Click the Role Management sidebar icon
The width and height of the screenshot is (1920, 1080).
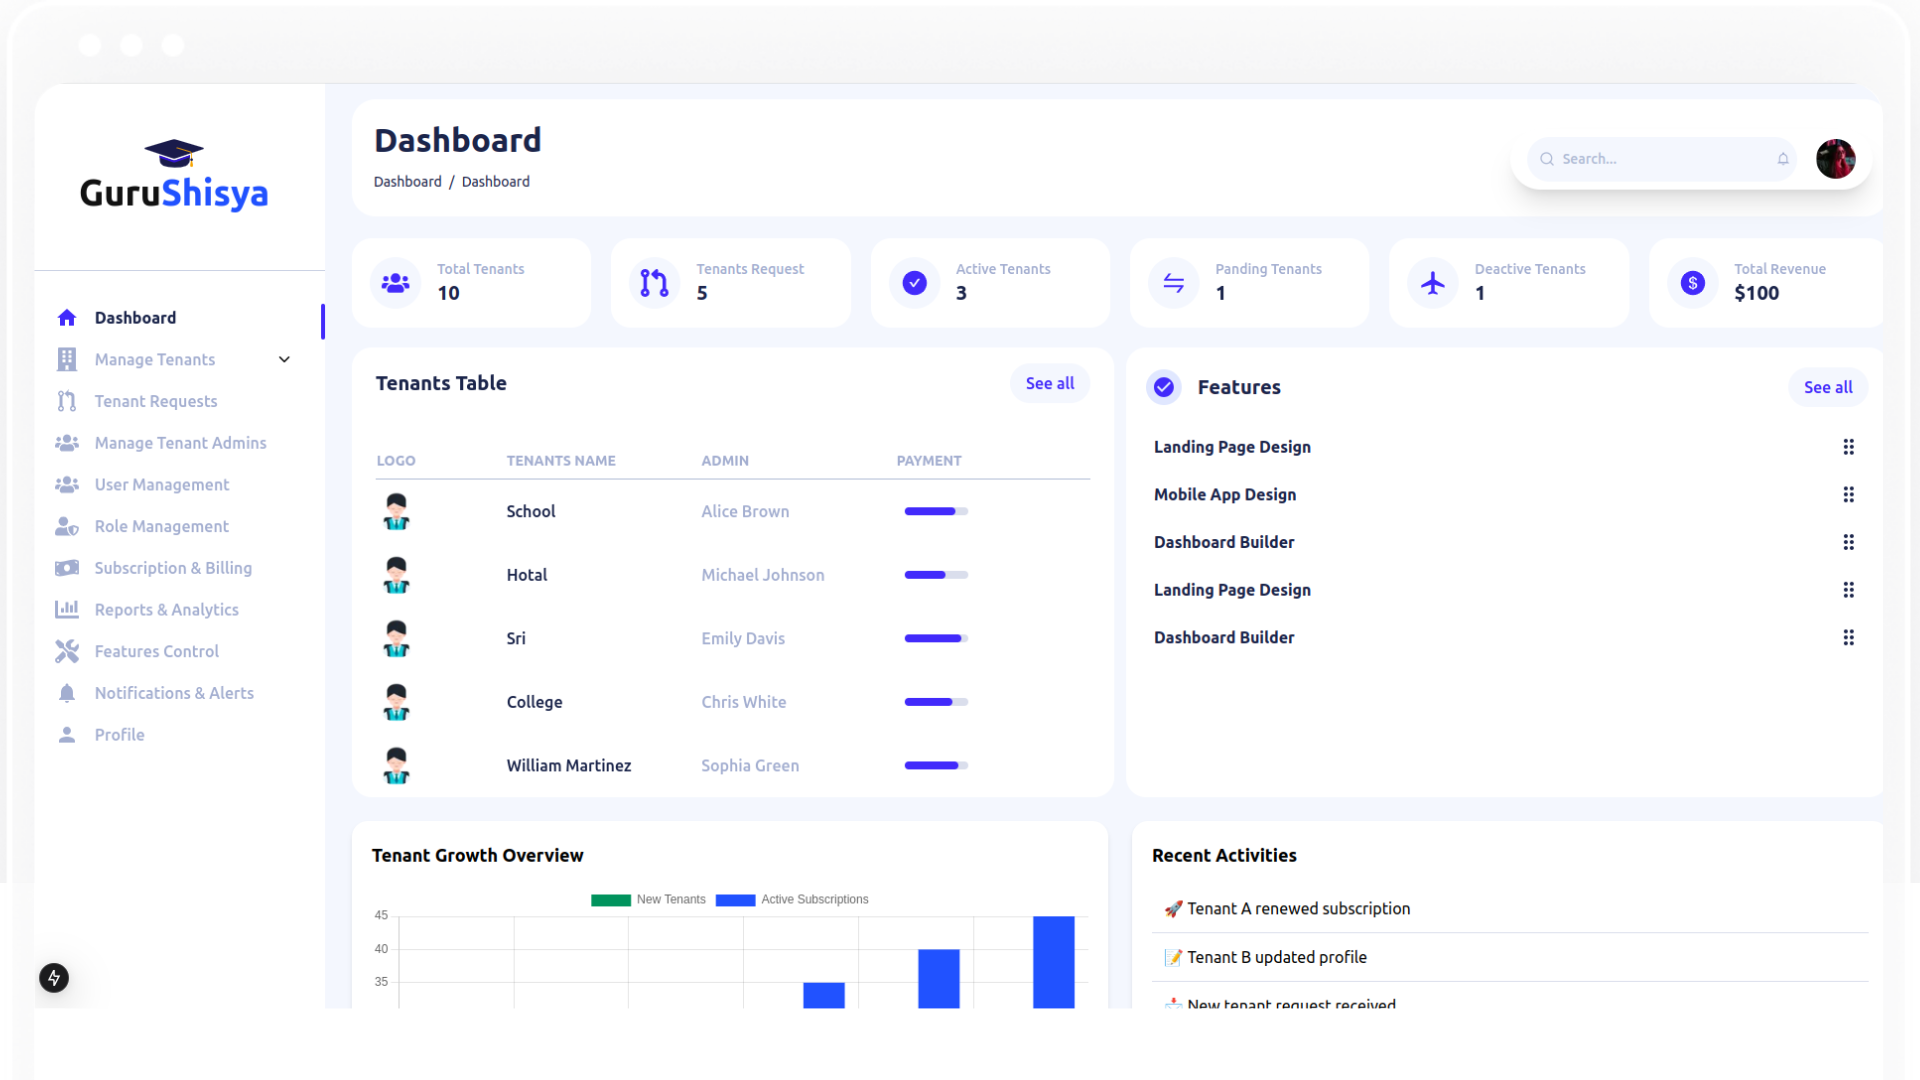(x=66, y=526)
